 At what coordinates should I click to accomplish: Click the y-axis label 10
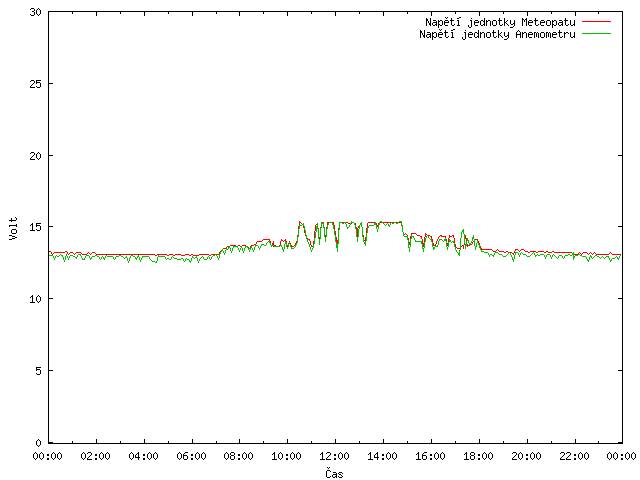click(x=36, y=299)
